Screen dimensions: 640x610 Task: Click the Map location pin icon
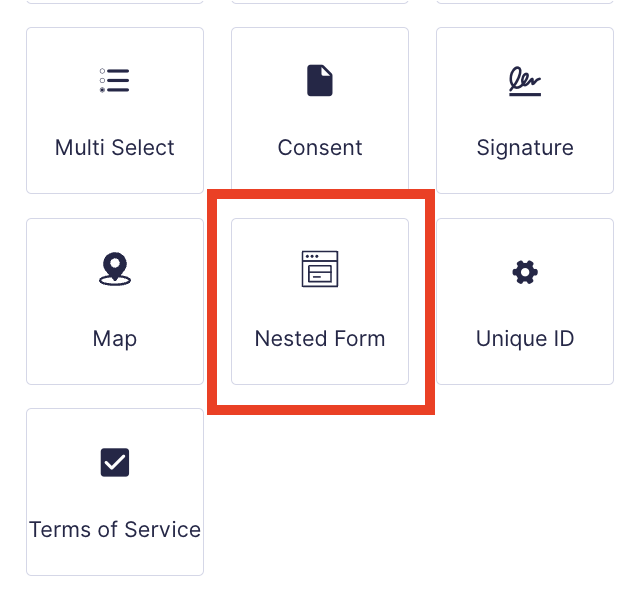115,269
